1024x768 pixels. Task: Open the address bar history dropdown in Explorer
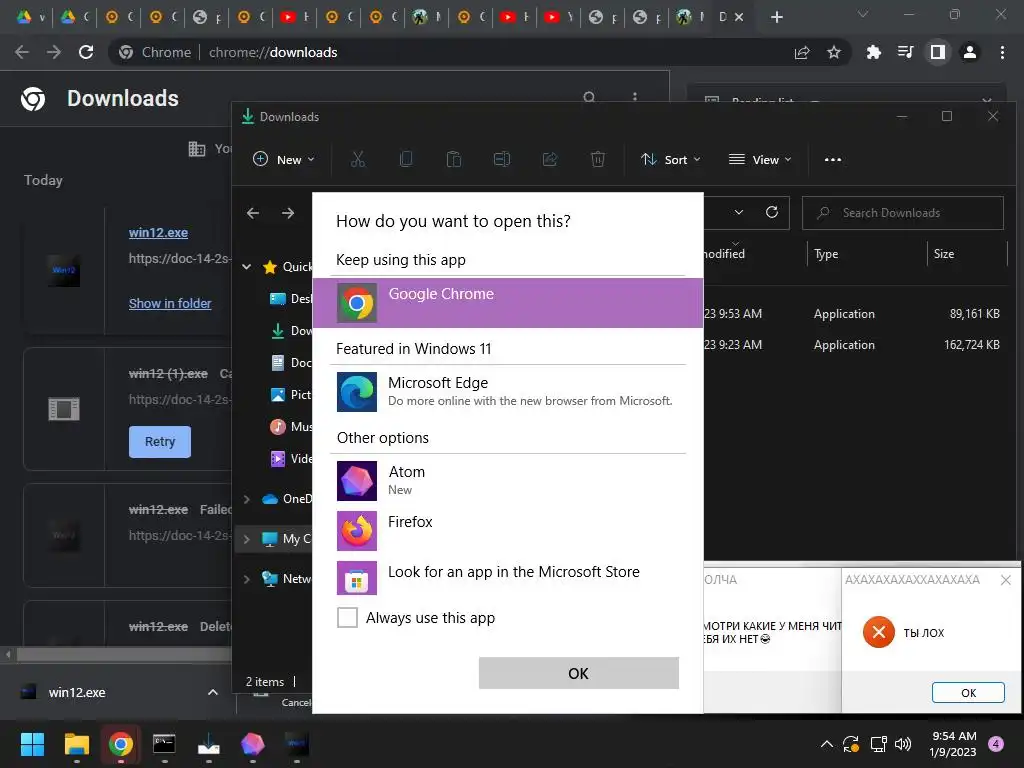(739, 212)
